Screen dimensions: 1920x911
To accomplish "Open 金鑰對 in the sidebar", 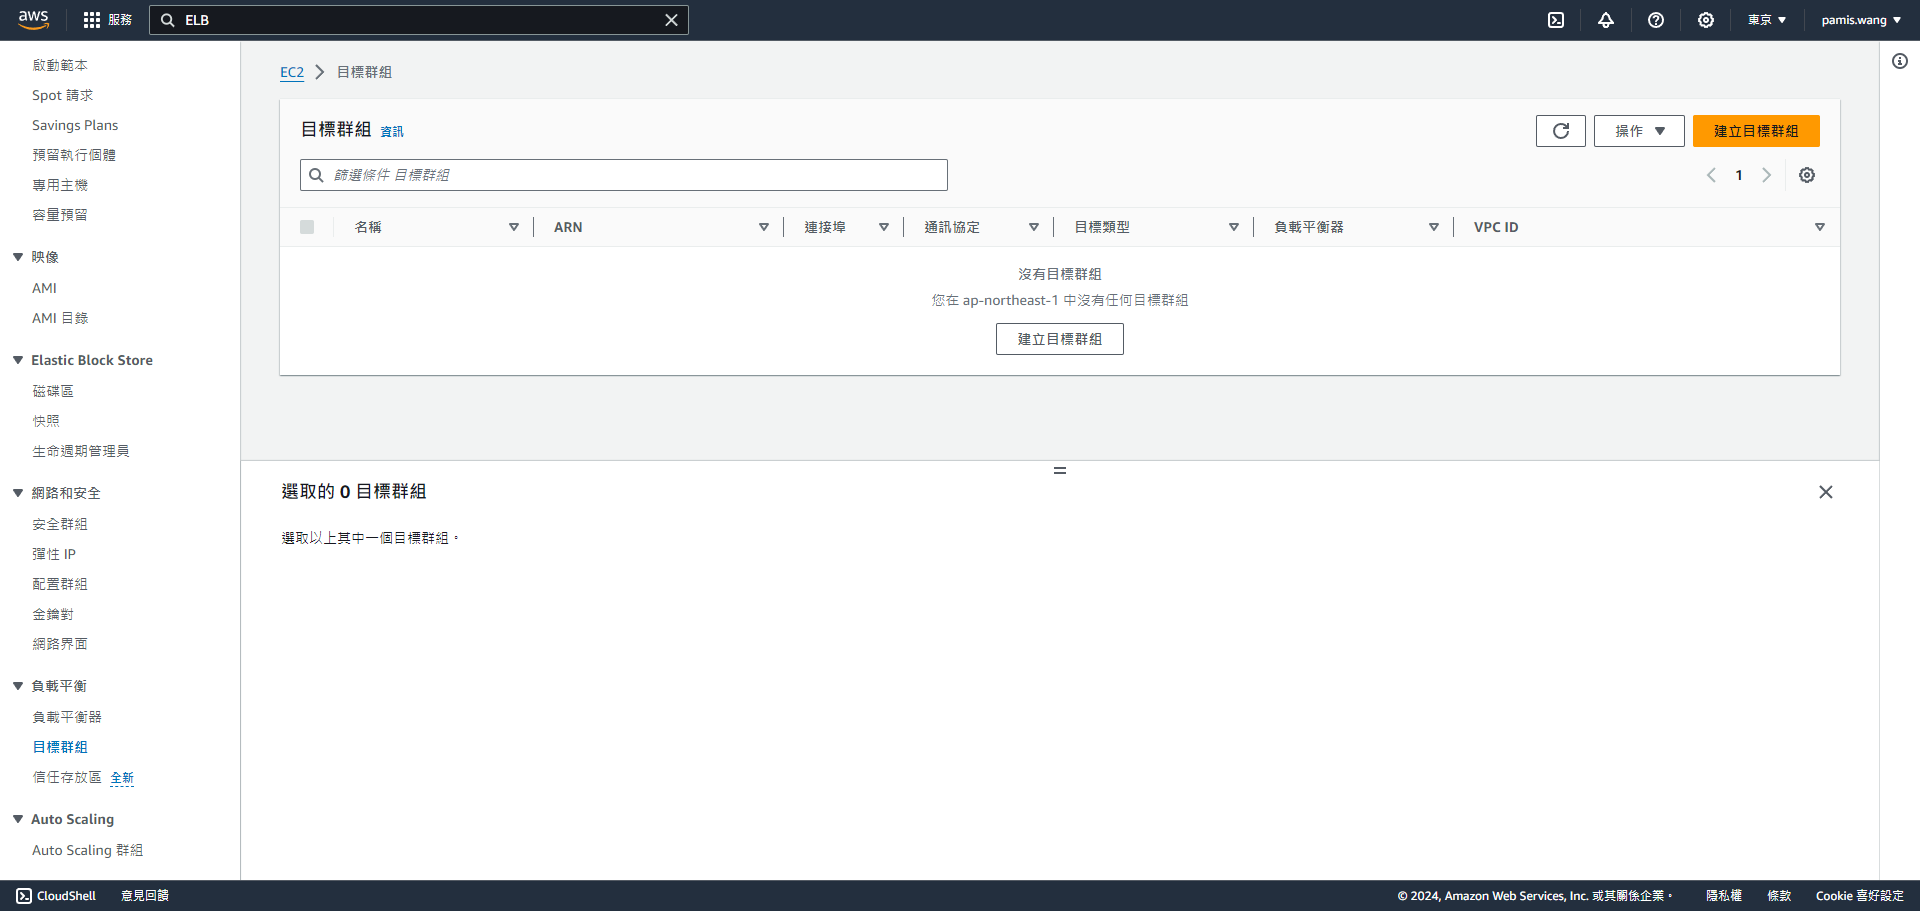I will (53, 614).
